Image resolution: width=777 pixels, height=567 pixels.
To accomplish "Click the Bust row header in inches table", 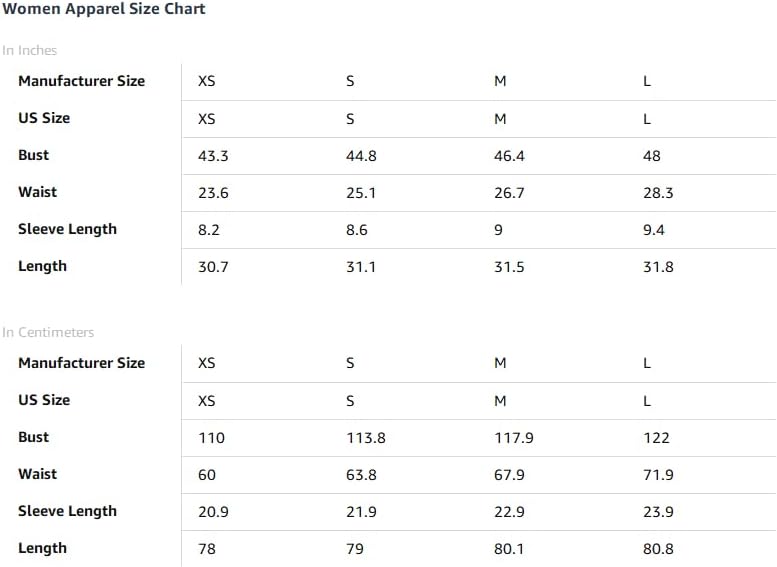I will (34, 155).
